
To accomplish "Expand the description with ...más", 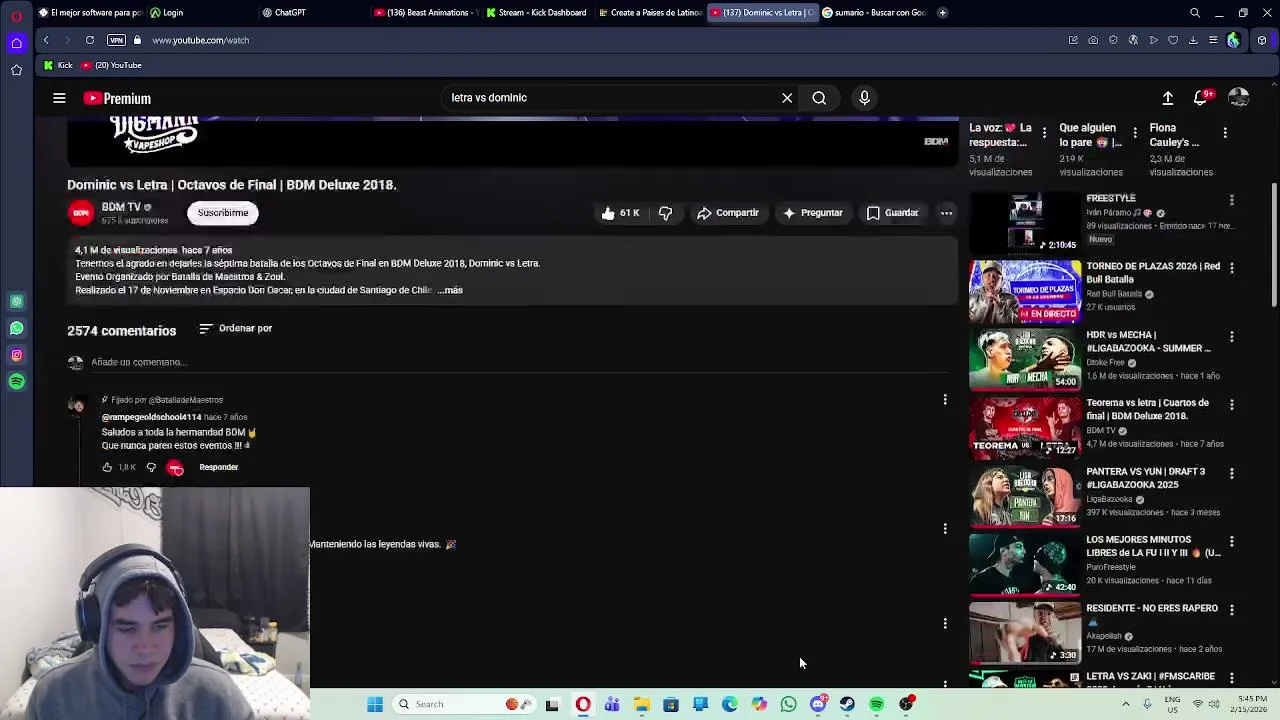I will click(x=450, y=290).
